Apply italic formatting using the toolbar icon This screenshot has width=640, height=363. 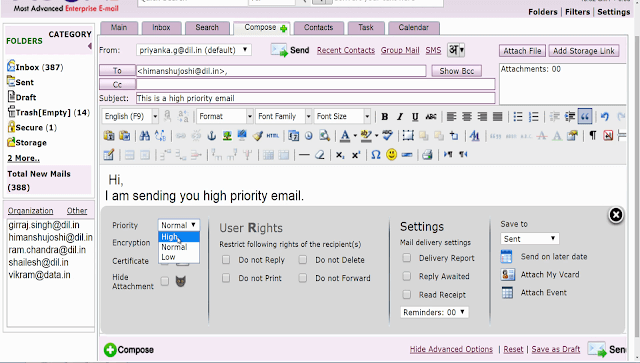400,117
